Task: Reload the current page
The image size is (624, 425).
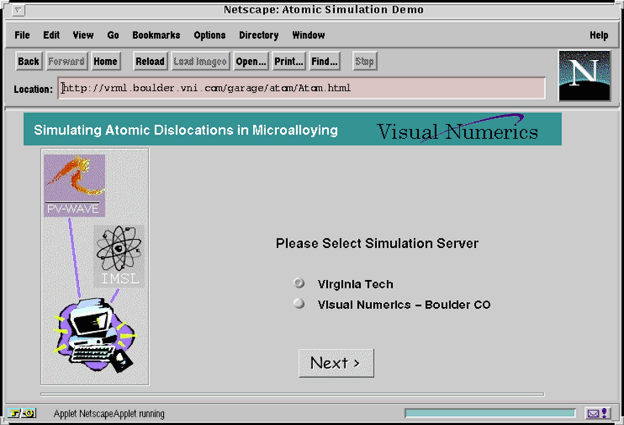Action: coord(150,61)
